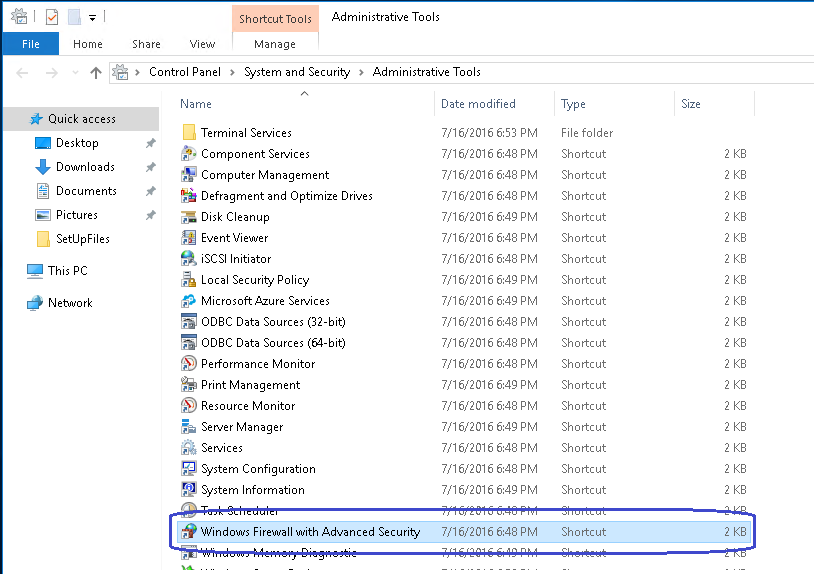The height and width of the screenshot is (574, 814).
Task: Click the Server Manager icon
Action: coord(188,427)
